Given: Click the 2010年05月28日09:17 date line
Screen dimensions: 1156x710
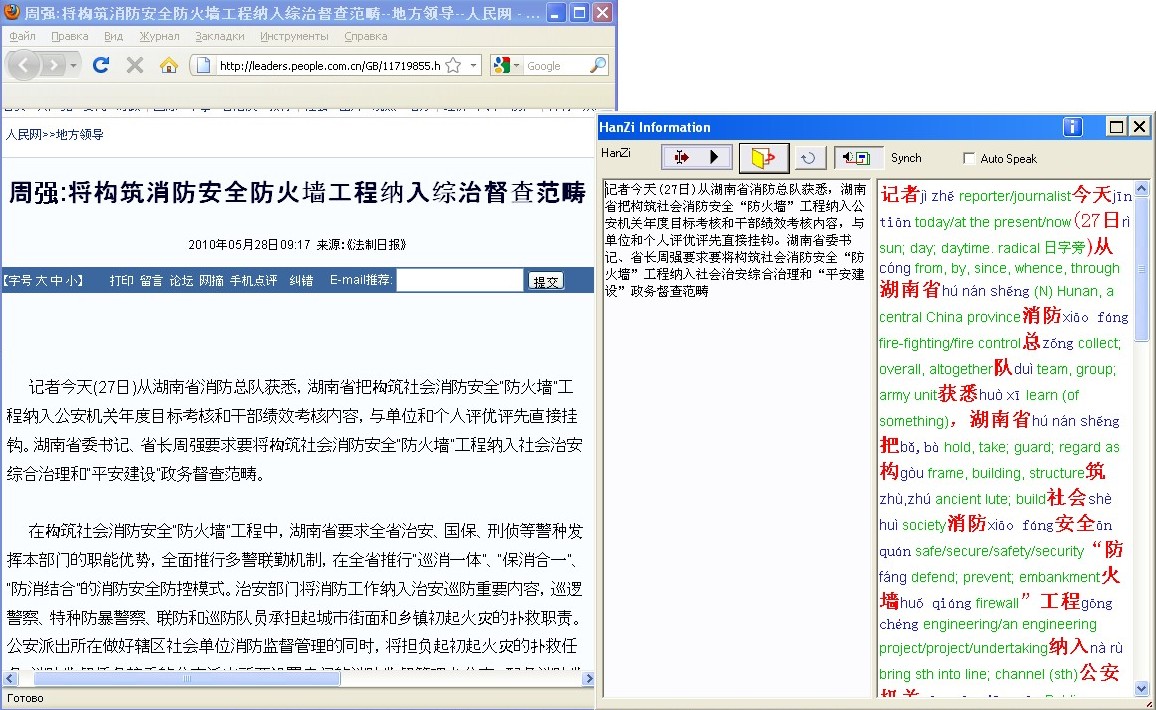Looking at the screenshot, I should [249, 245].
